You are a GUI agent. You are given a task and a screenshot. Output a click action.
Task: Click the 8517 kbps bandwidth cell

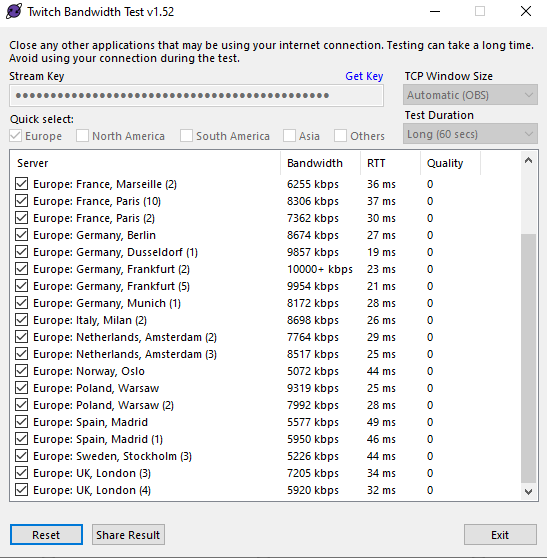point(313,354)
